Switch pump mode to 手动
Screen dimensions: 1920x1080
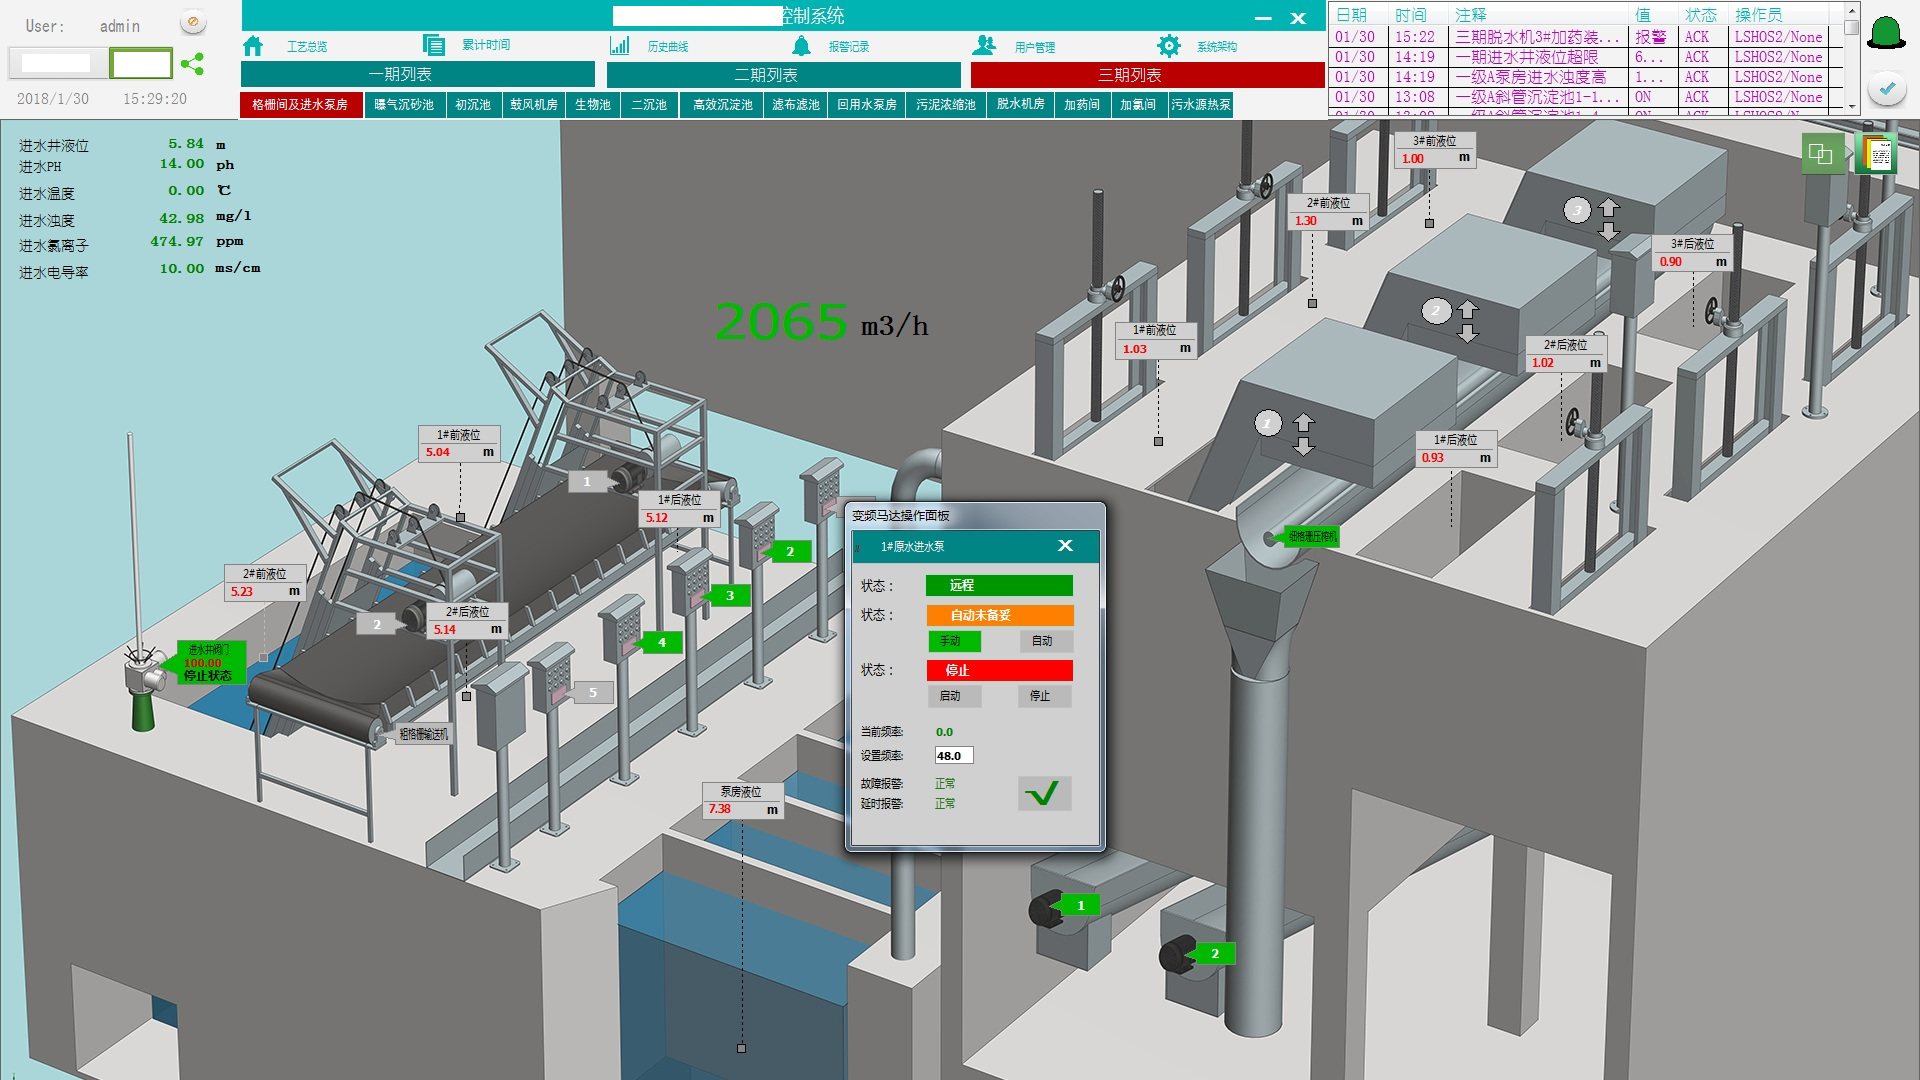tap(953, 641)
